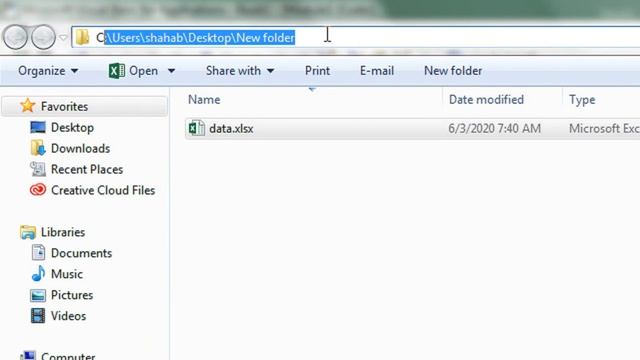Viewport: 640px width, 360px height.
Task: Click the Microsoft Excel type cell
Action: 604,129
